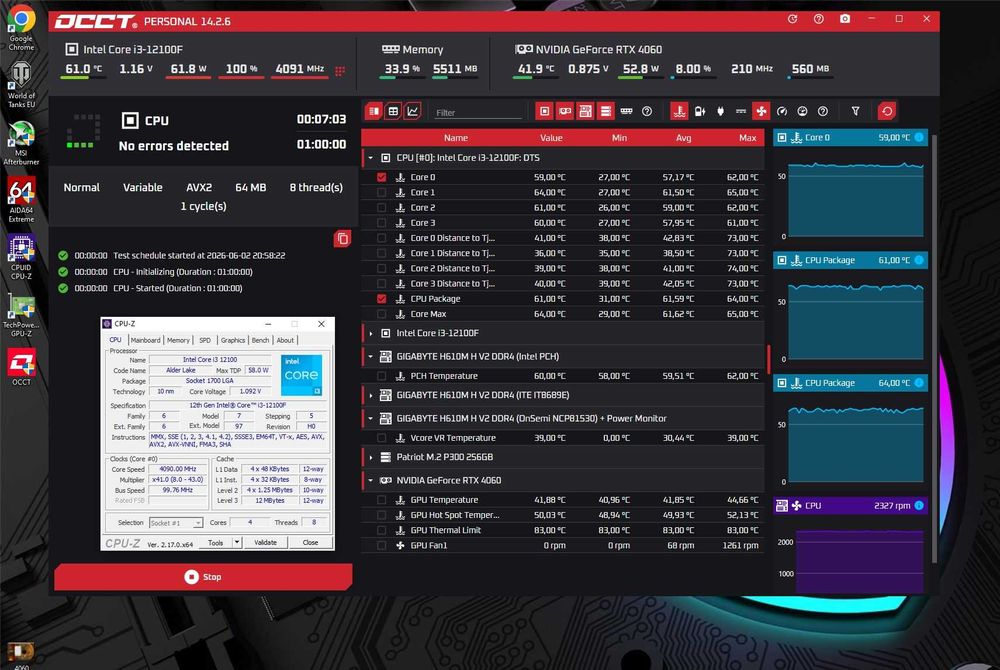Image resolution: width=1000 pixels, height=670 pixels.
Task: Open MSI Afterburner desktop shortcut
Action: (x=21, y=143)
